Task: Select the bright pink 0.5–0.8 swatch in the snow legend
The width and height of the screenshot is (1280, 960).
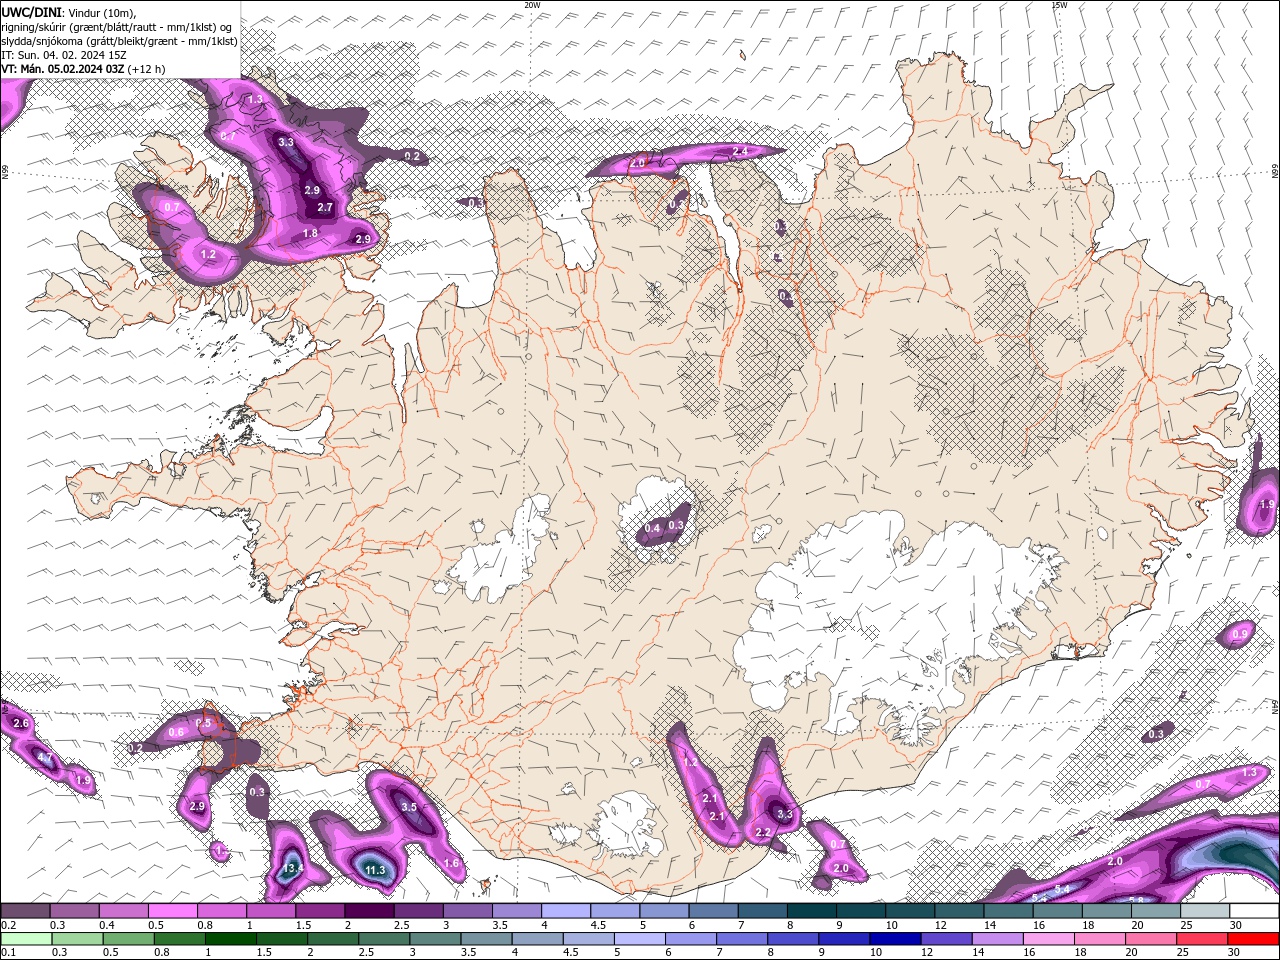Action: (x=172, y=910)
